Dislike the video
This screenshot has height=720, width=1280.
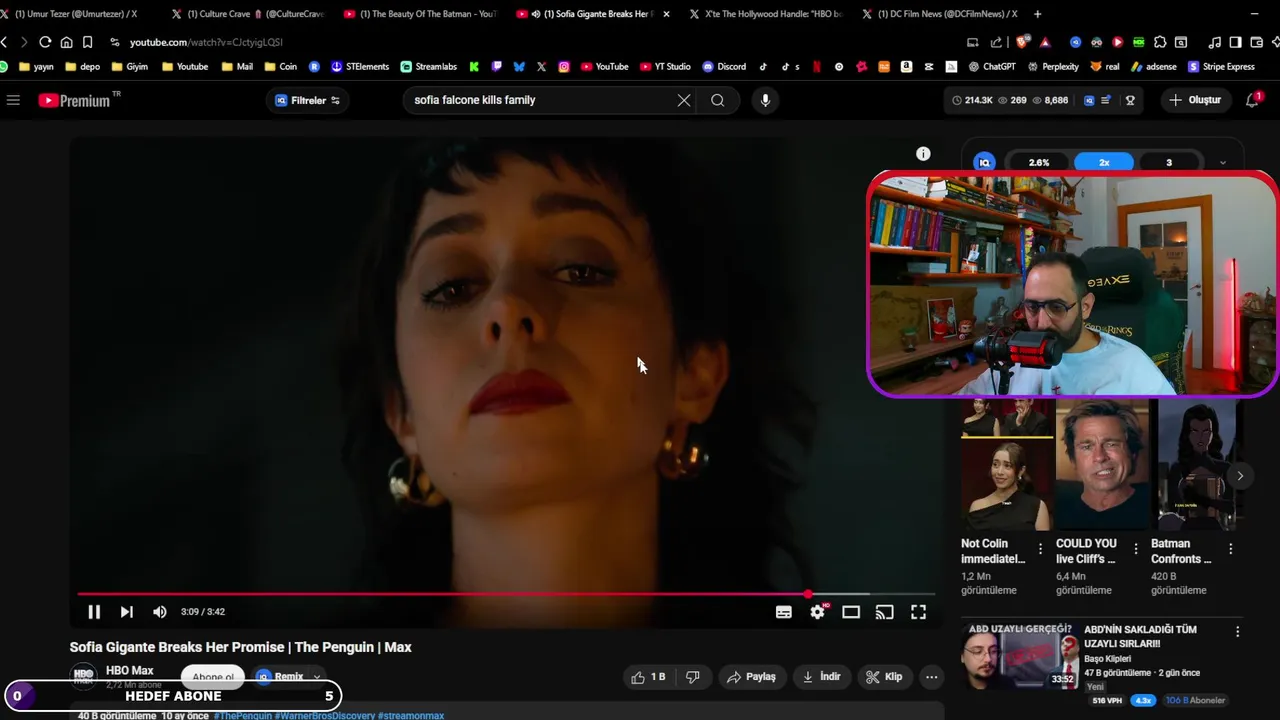coord(692,677)
